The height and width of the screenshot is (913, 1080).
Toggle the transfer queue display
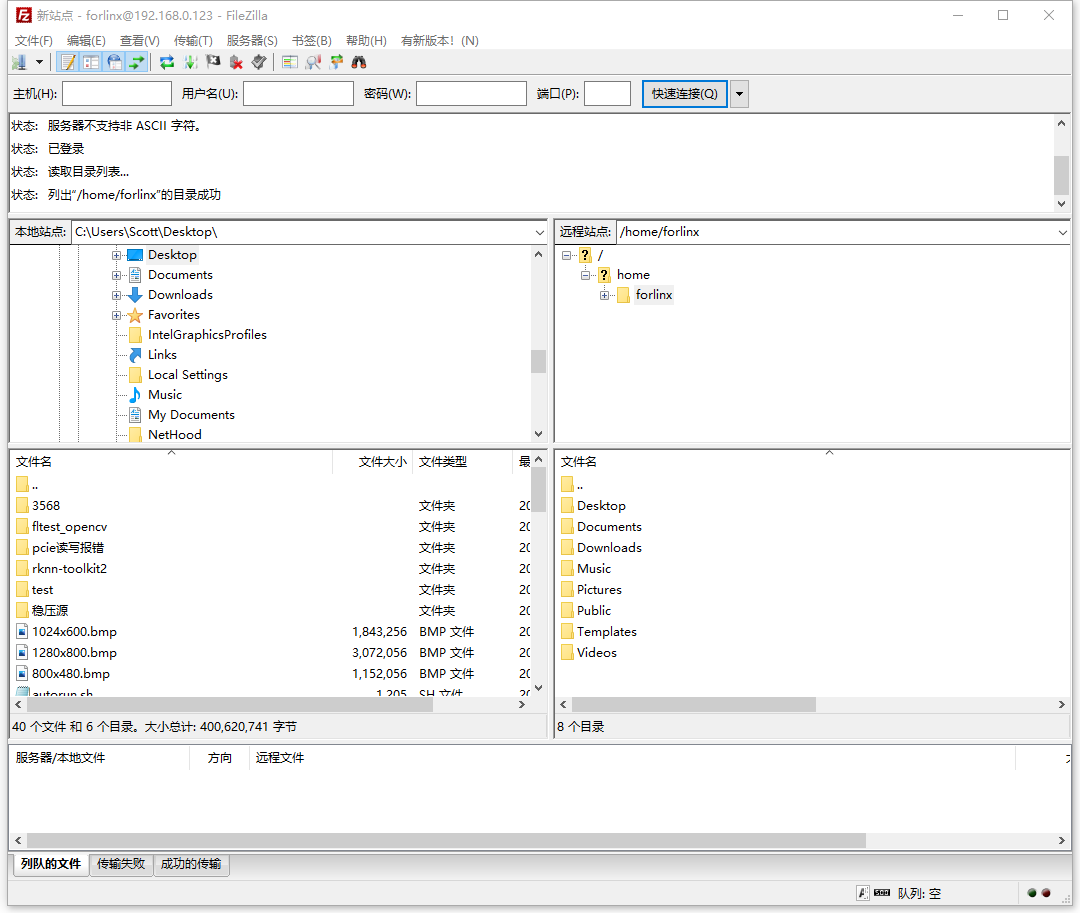[137, 62]
